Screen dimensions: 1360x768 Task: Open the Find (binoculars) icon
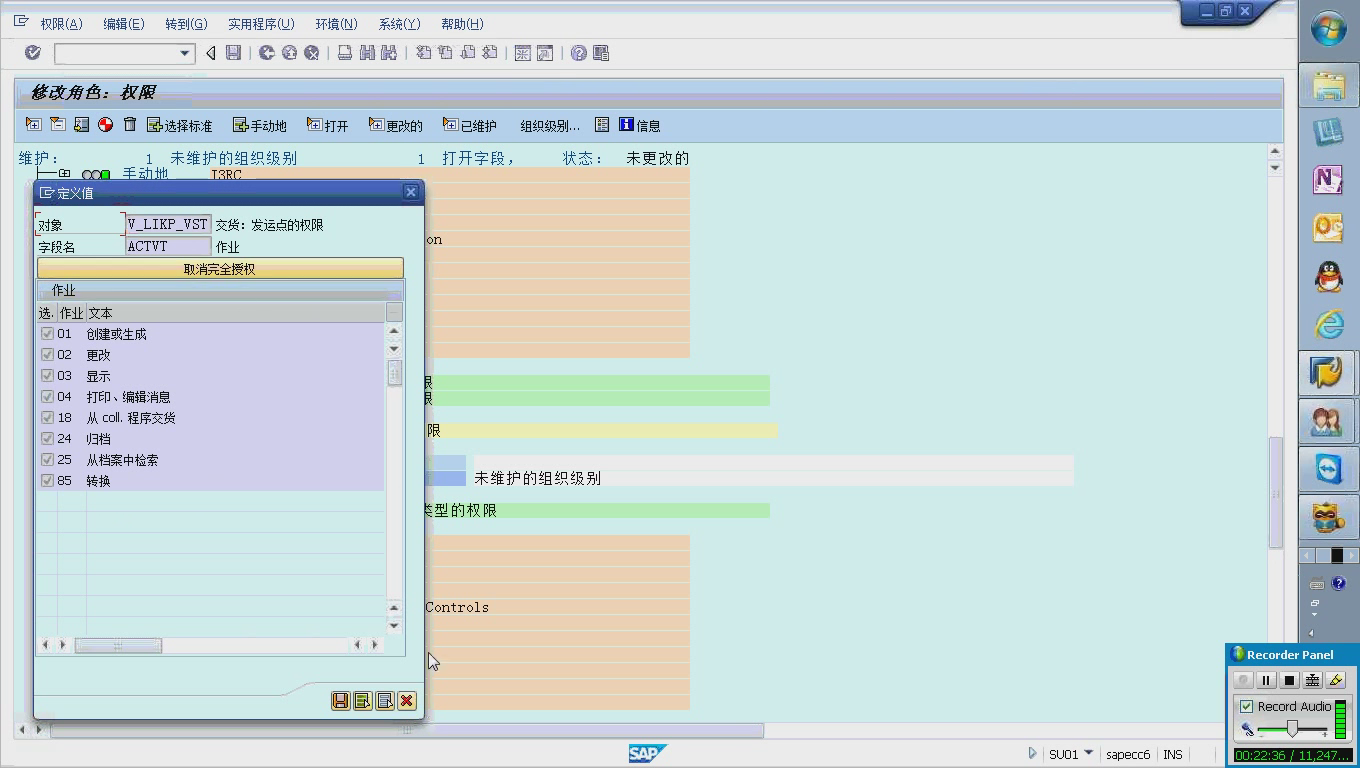pyautogui.click(x=368, y=53)
